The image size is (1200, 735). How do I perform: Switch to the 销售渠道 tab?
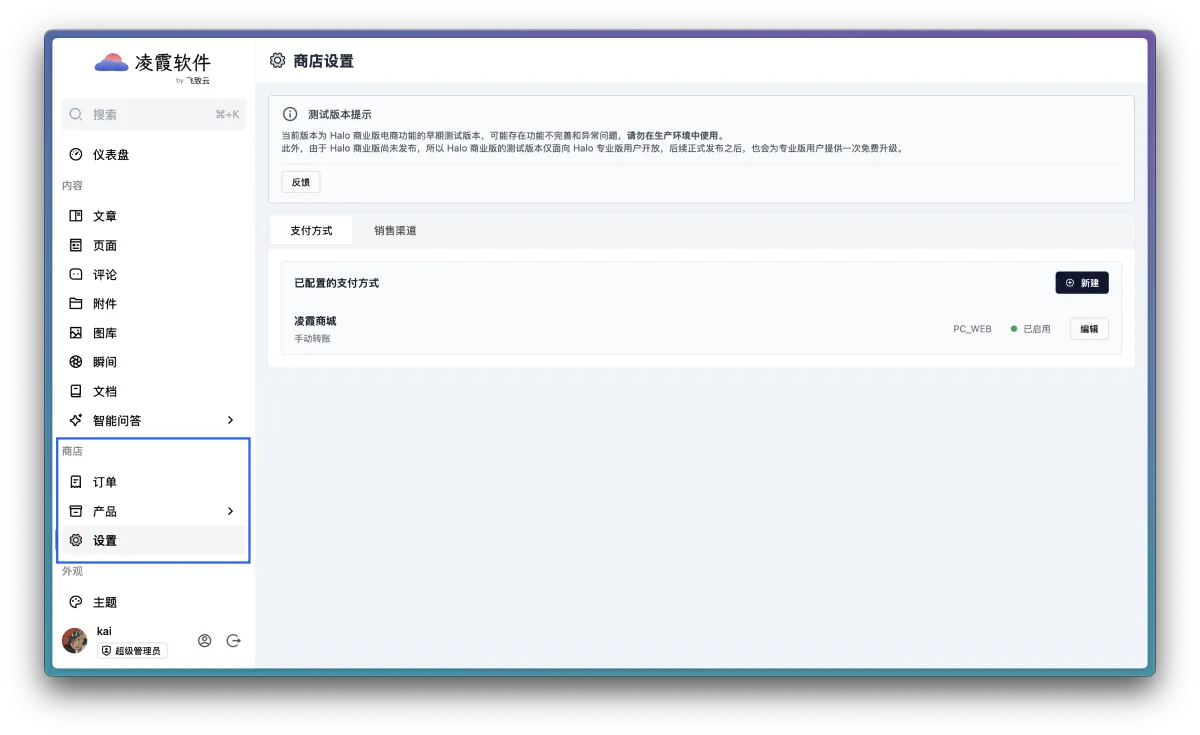click(396, 230)
